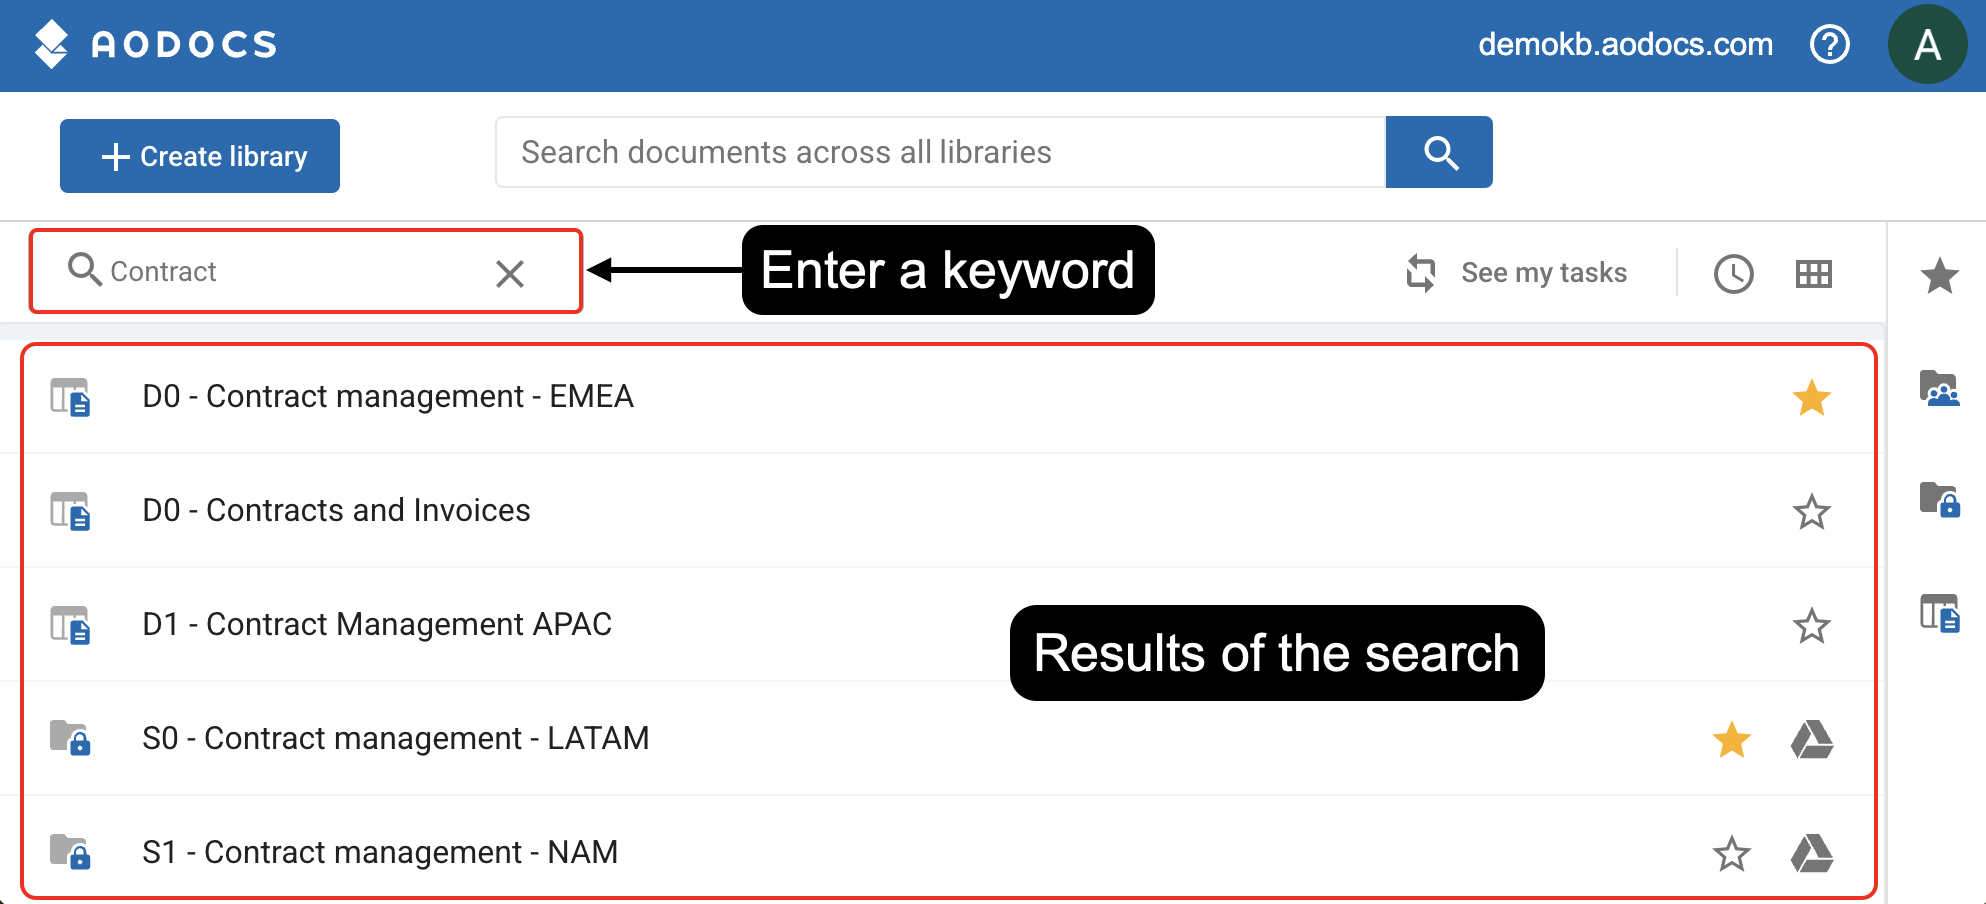Open Google Drive for S0 - LATAM library
1986x904 pixels.
click(1811, 740)
